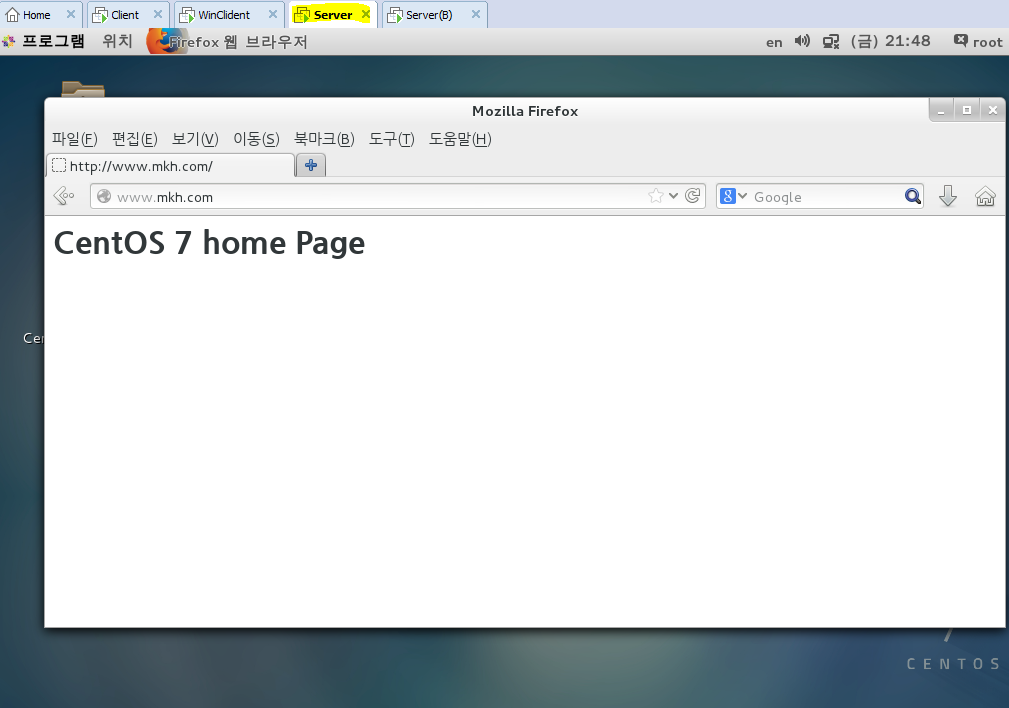This screenshot has height=708, width=1009.
Task: Open the 위치 places menu
Action: tap(117, 42)
